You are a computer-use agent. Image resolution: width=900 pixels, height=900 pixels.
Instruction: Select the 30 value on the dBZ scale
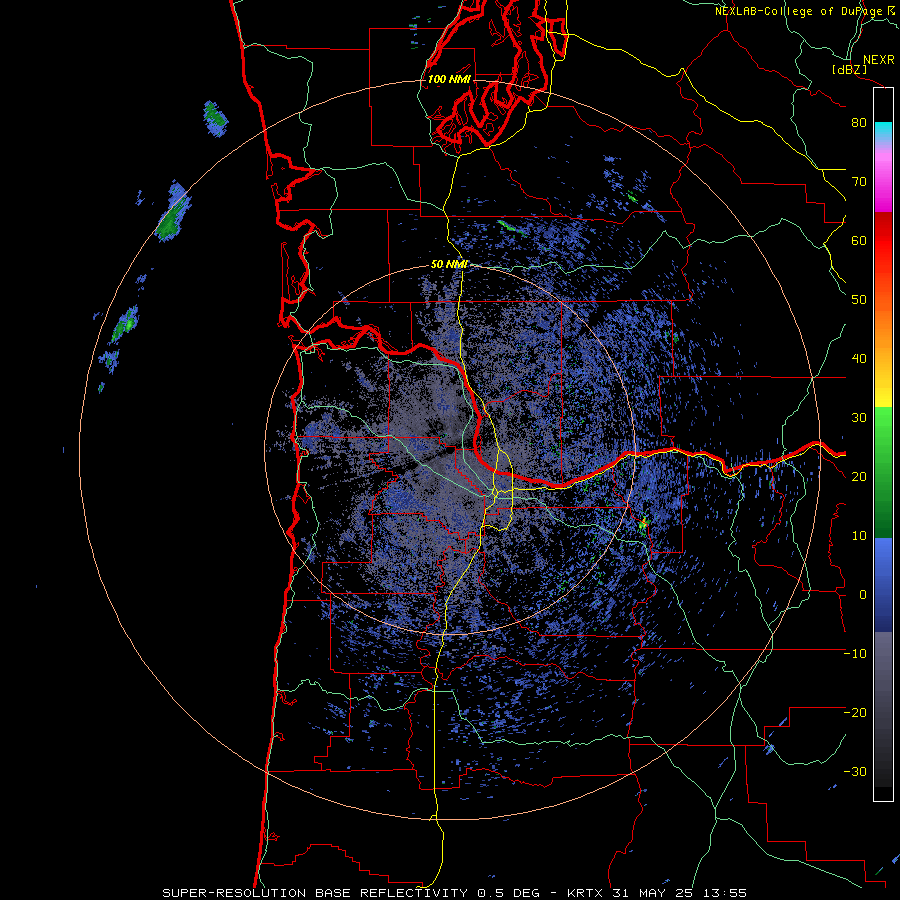point(859,418)
